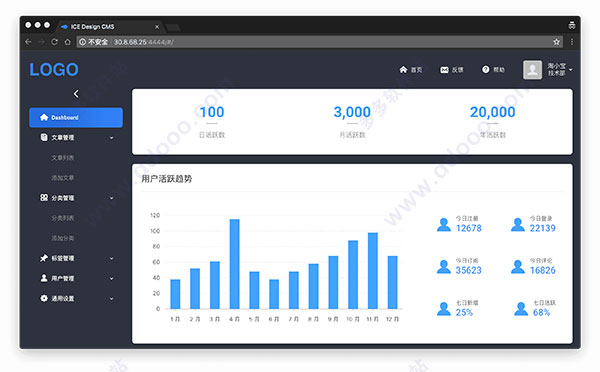This screenshot has width=600, height=372.
Task: Focus the address bar URL field
Action: click(x=320, y=42)
